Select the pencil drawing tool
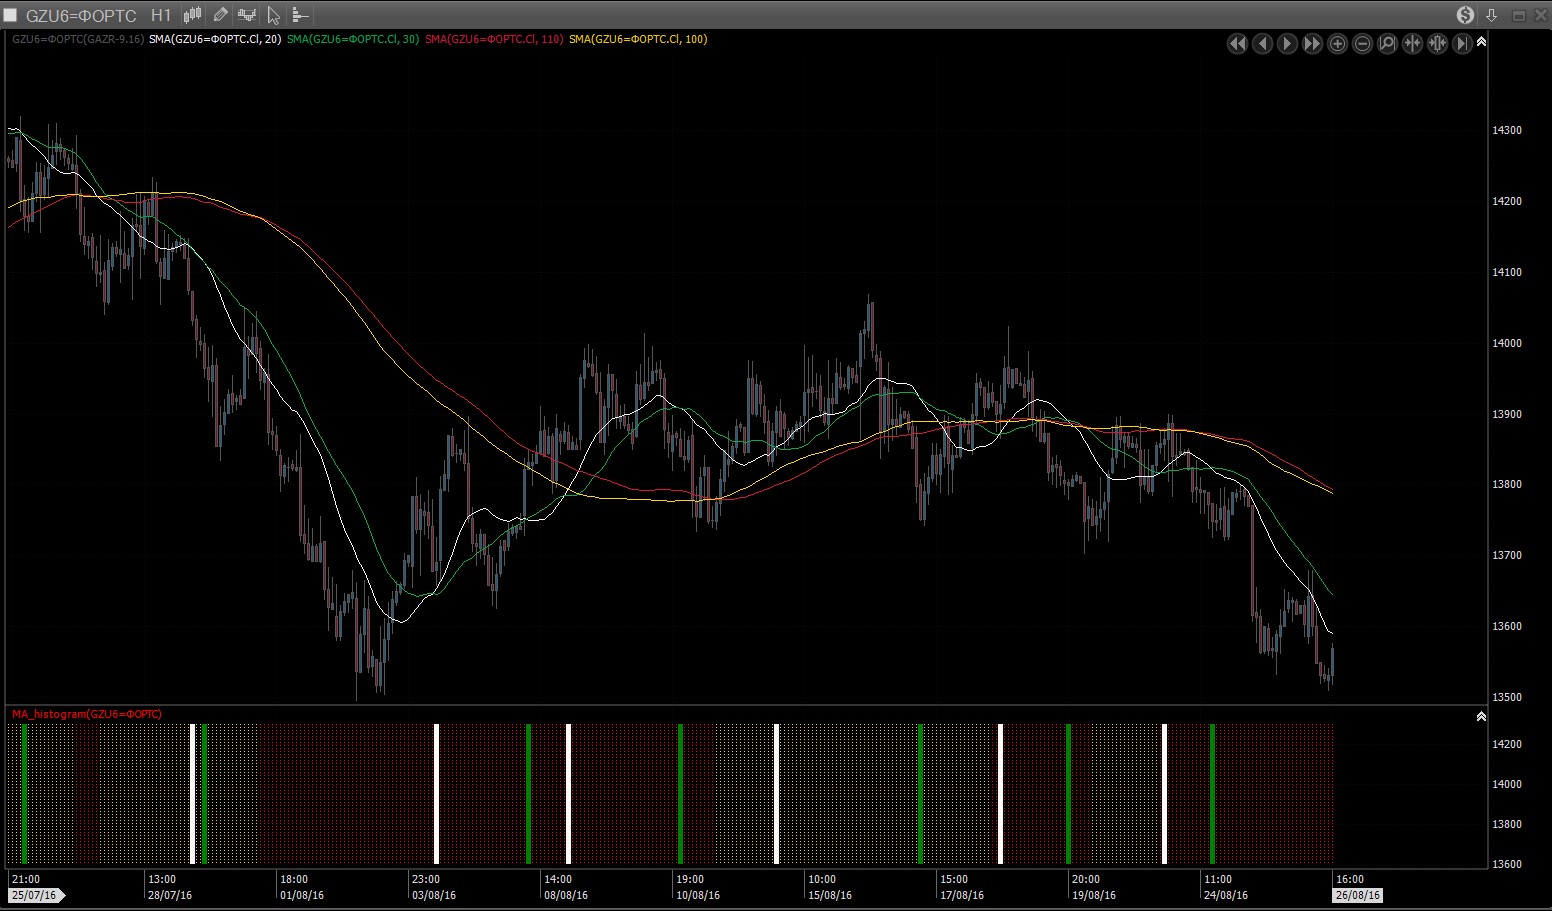The width and height of the screenshot is (1552, 911). point(220,15)
